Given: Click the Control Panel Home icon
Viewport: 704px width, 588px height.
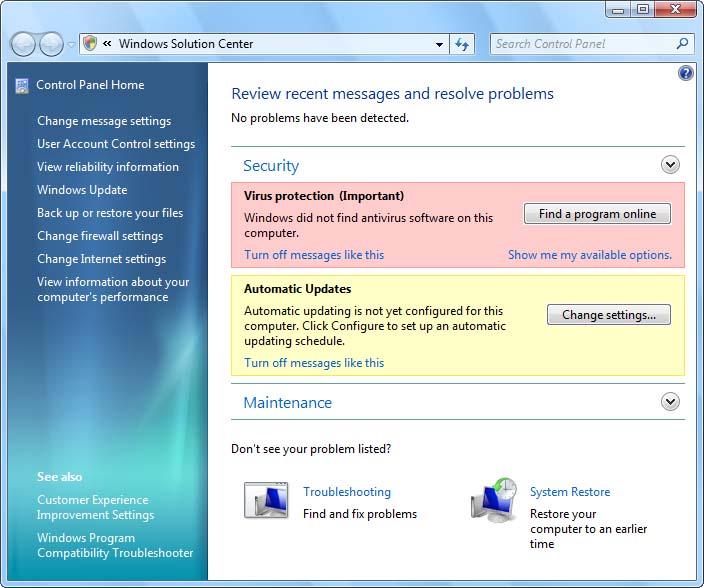Looking at the screenshot, I should tap(22, 86).
